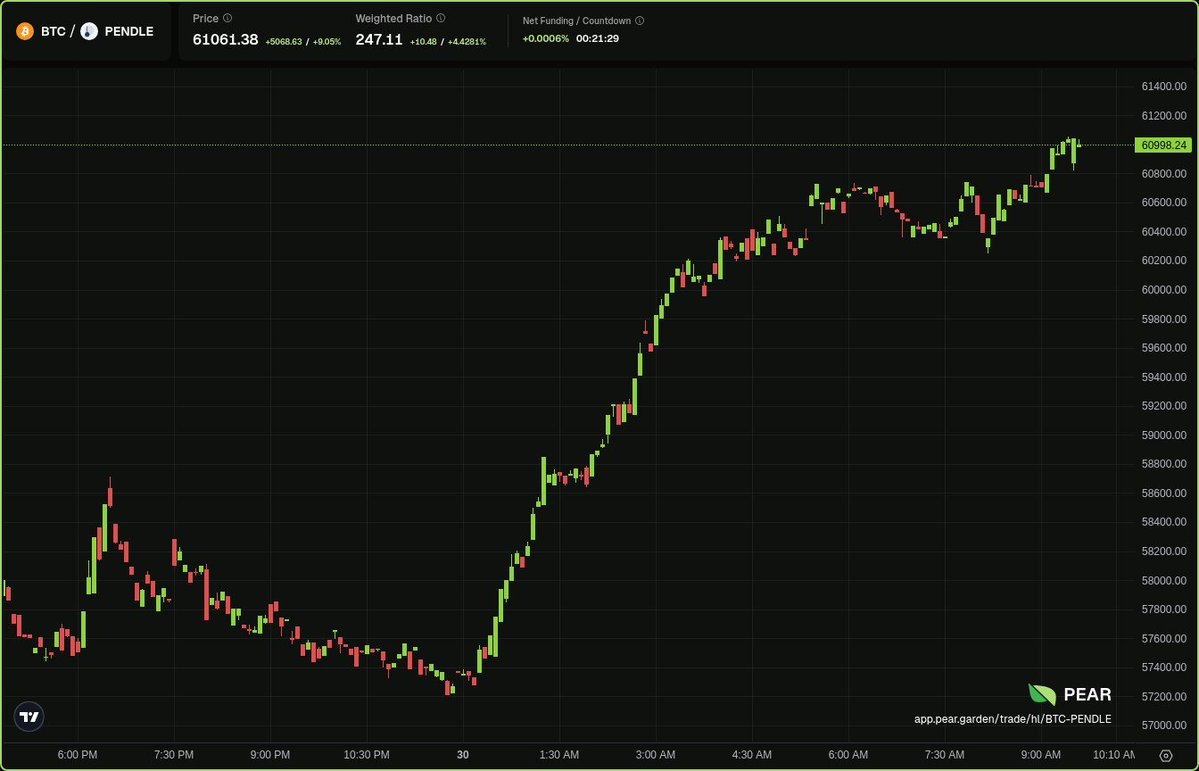The width and height of the screenshot is (1199, 771).
Task: Click the PEAR brand name text
Action: coord(1087,695)
